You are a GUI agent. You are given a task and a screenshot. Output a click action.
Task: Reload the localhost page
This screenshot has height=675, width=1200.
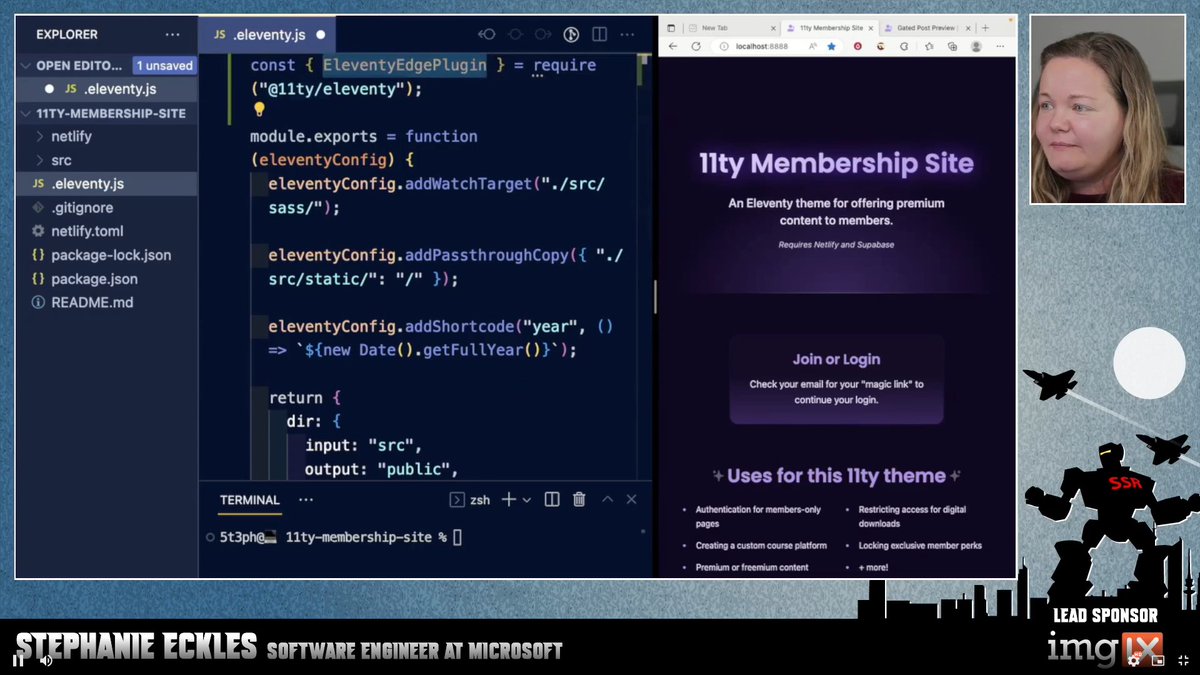tap(696, 46)
